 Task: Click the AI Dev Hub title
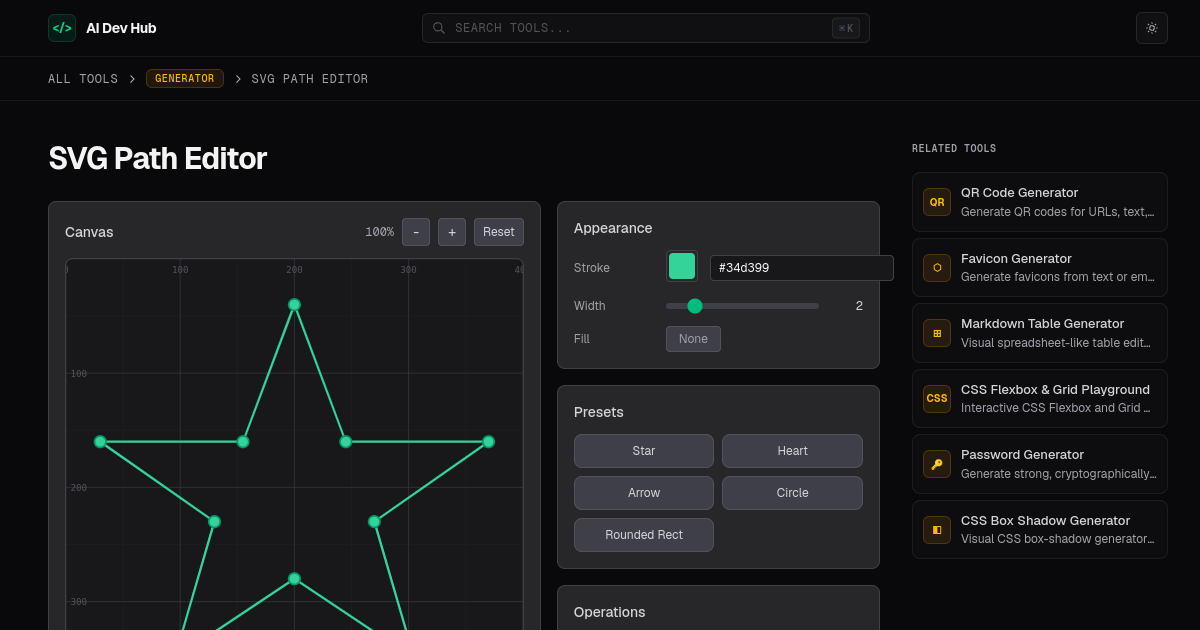pos(121,28)
